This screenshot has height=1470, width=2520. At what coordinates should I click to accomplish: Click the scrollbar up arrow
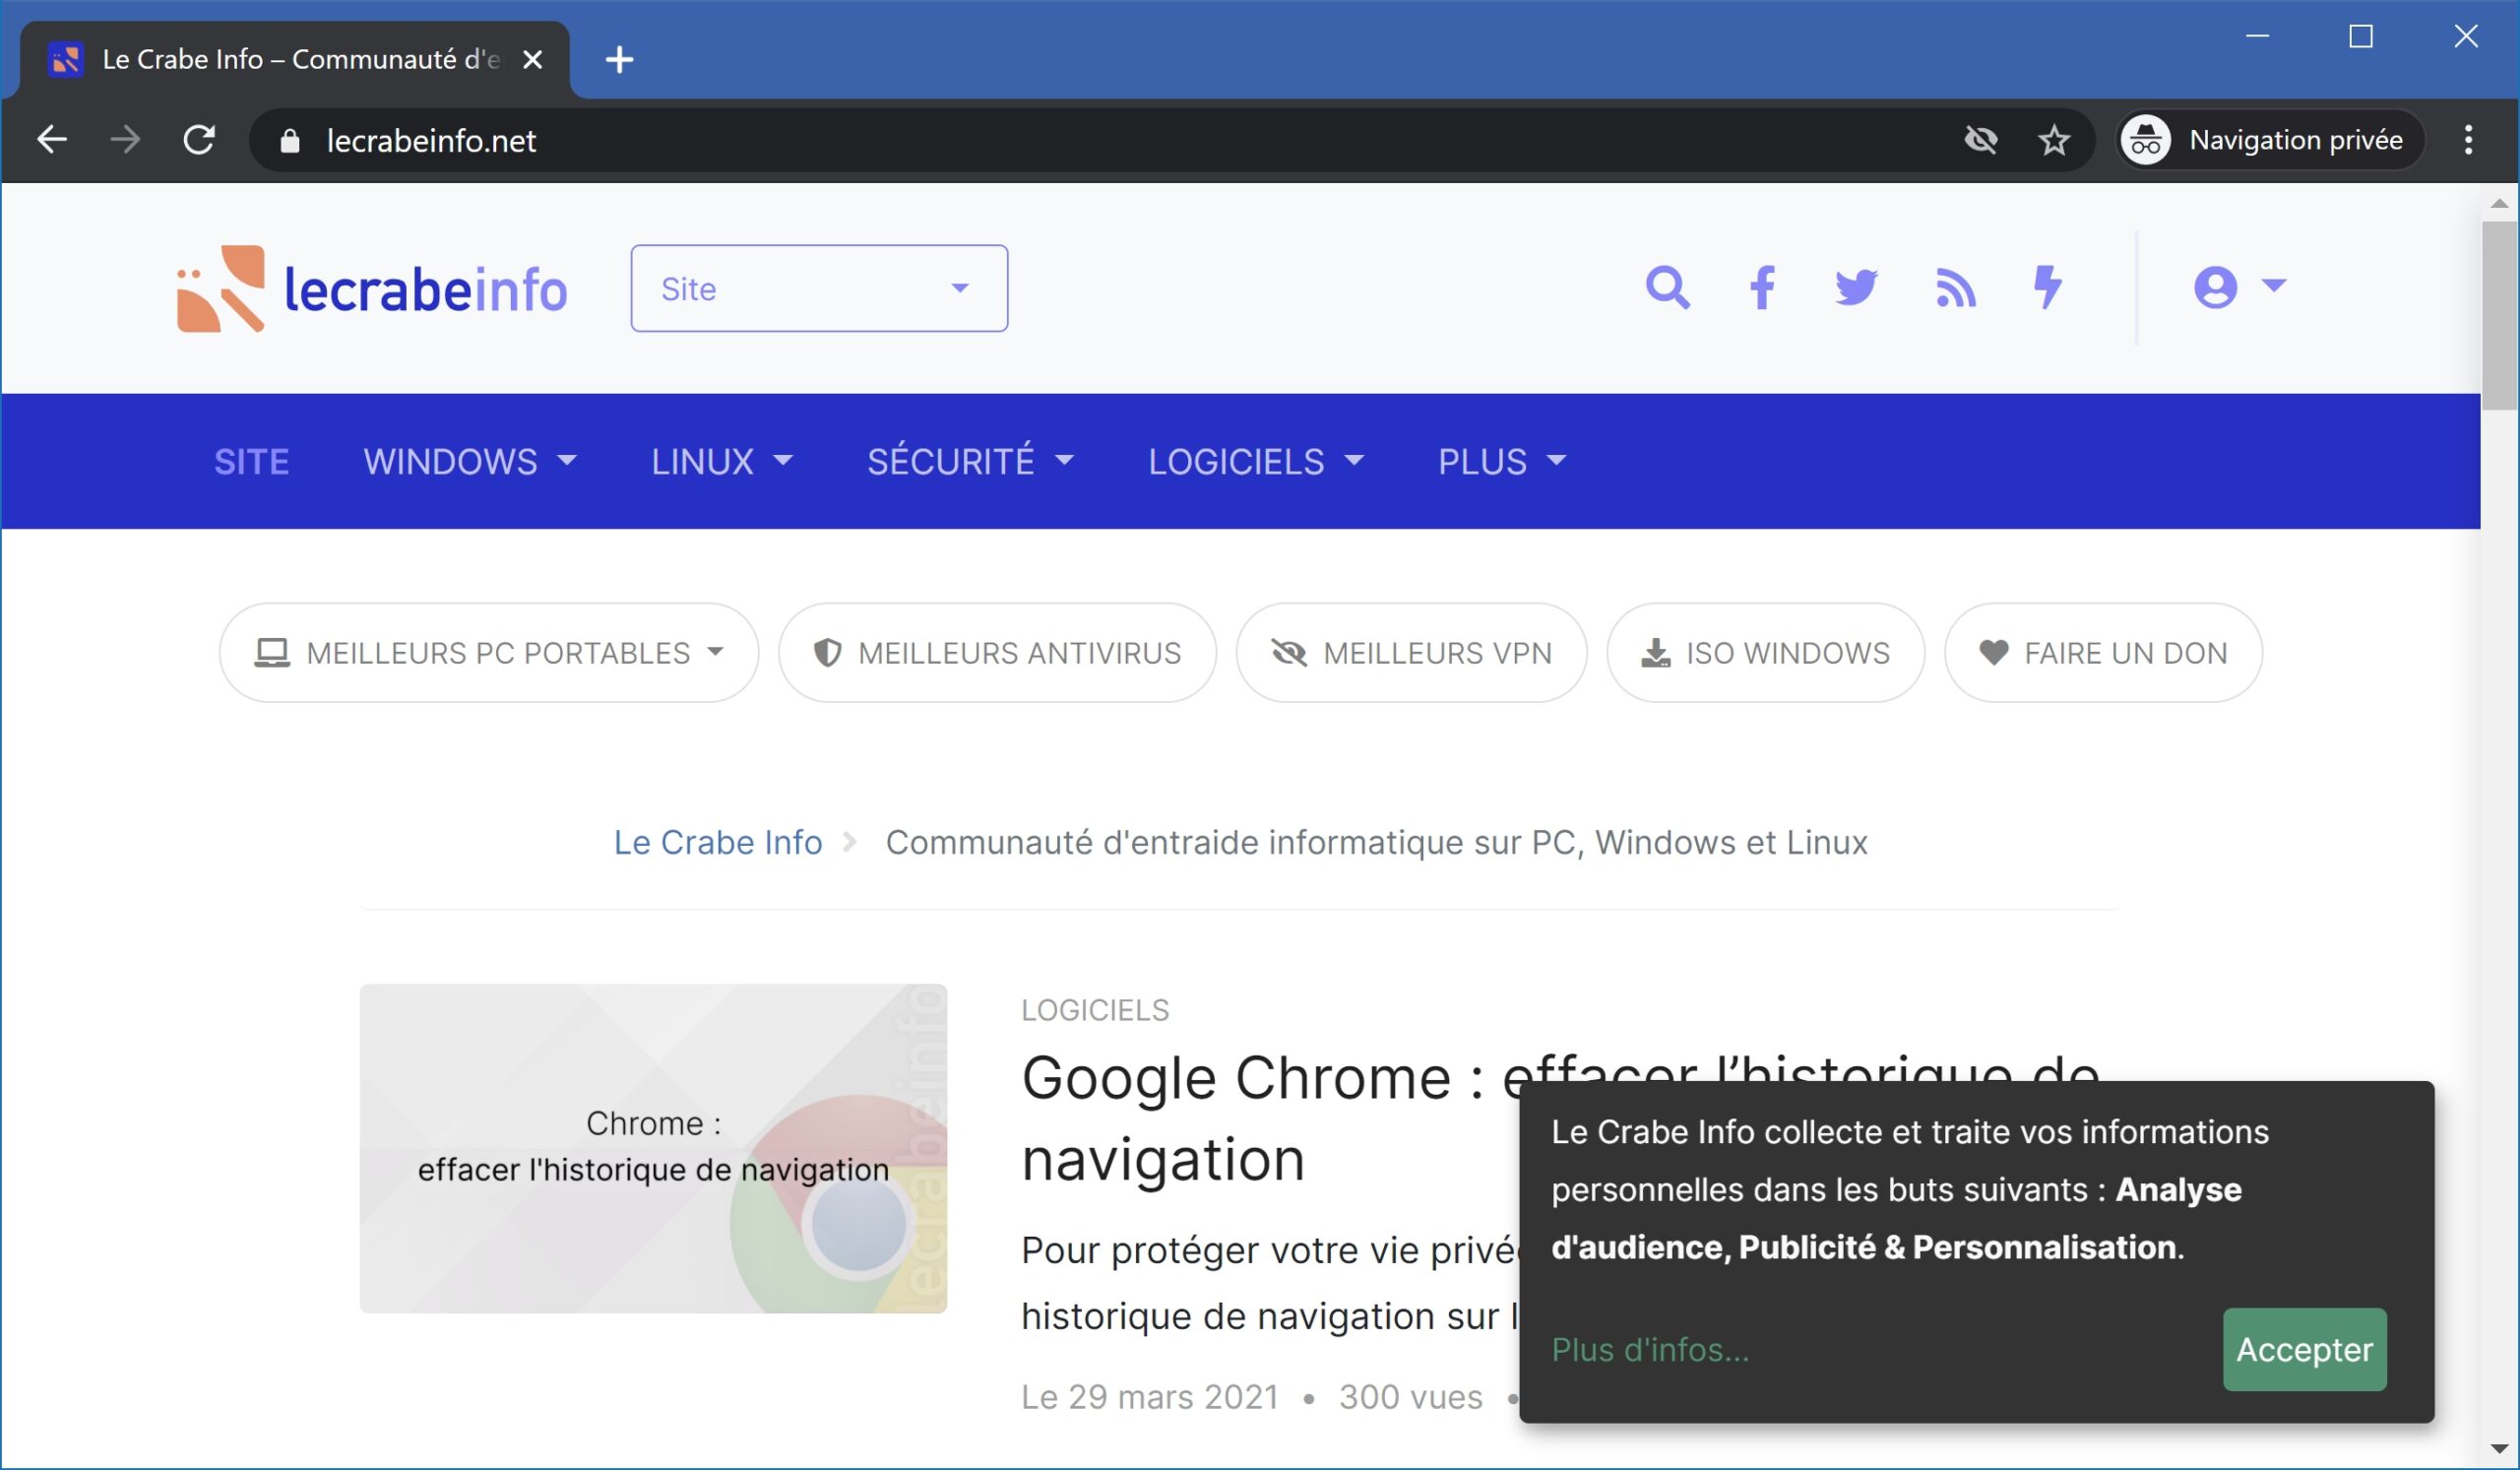[x=2499, y=203]
